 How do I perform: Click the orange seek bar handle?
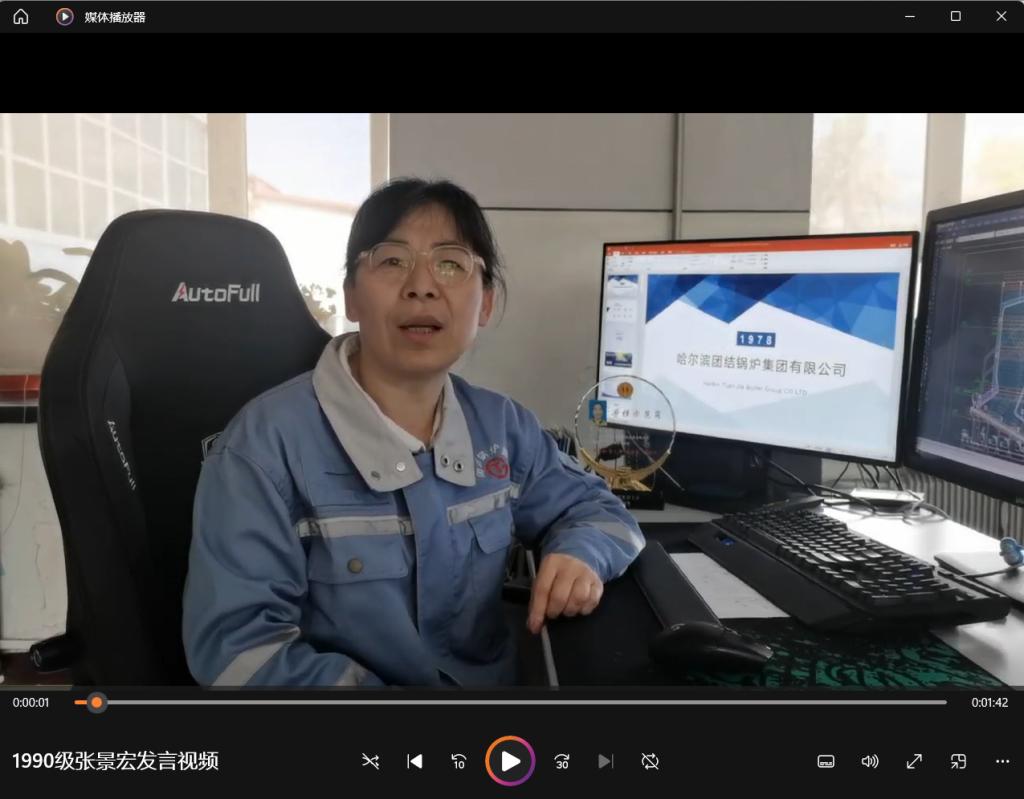click(96, 702)
